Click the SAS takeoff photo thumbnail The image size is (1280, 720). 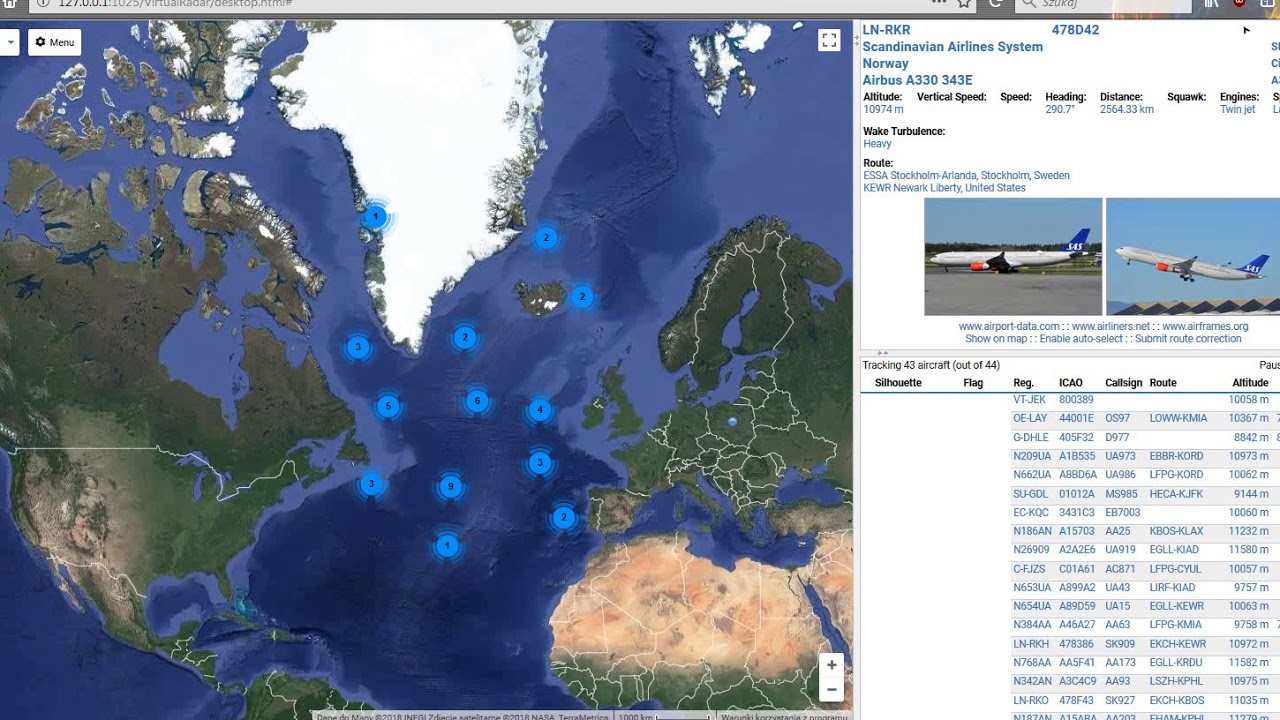click(1193, 257)
